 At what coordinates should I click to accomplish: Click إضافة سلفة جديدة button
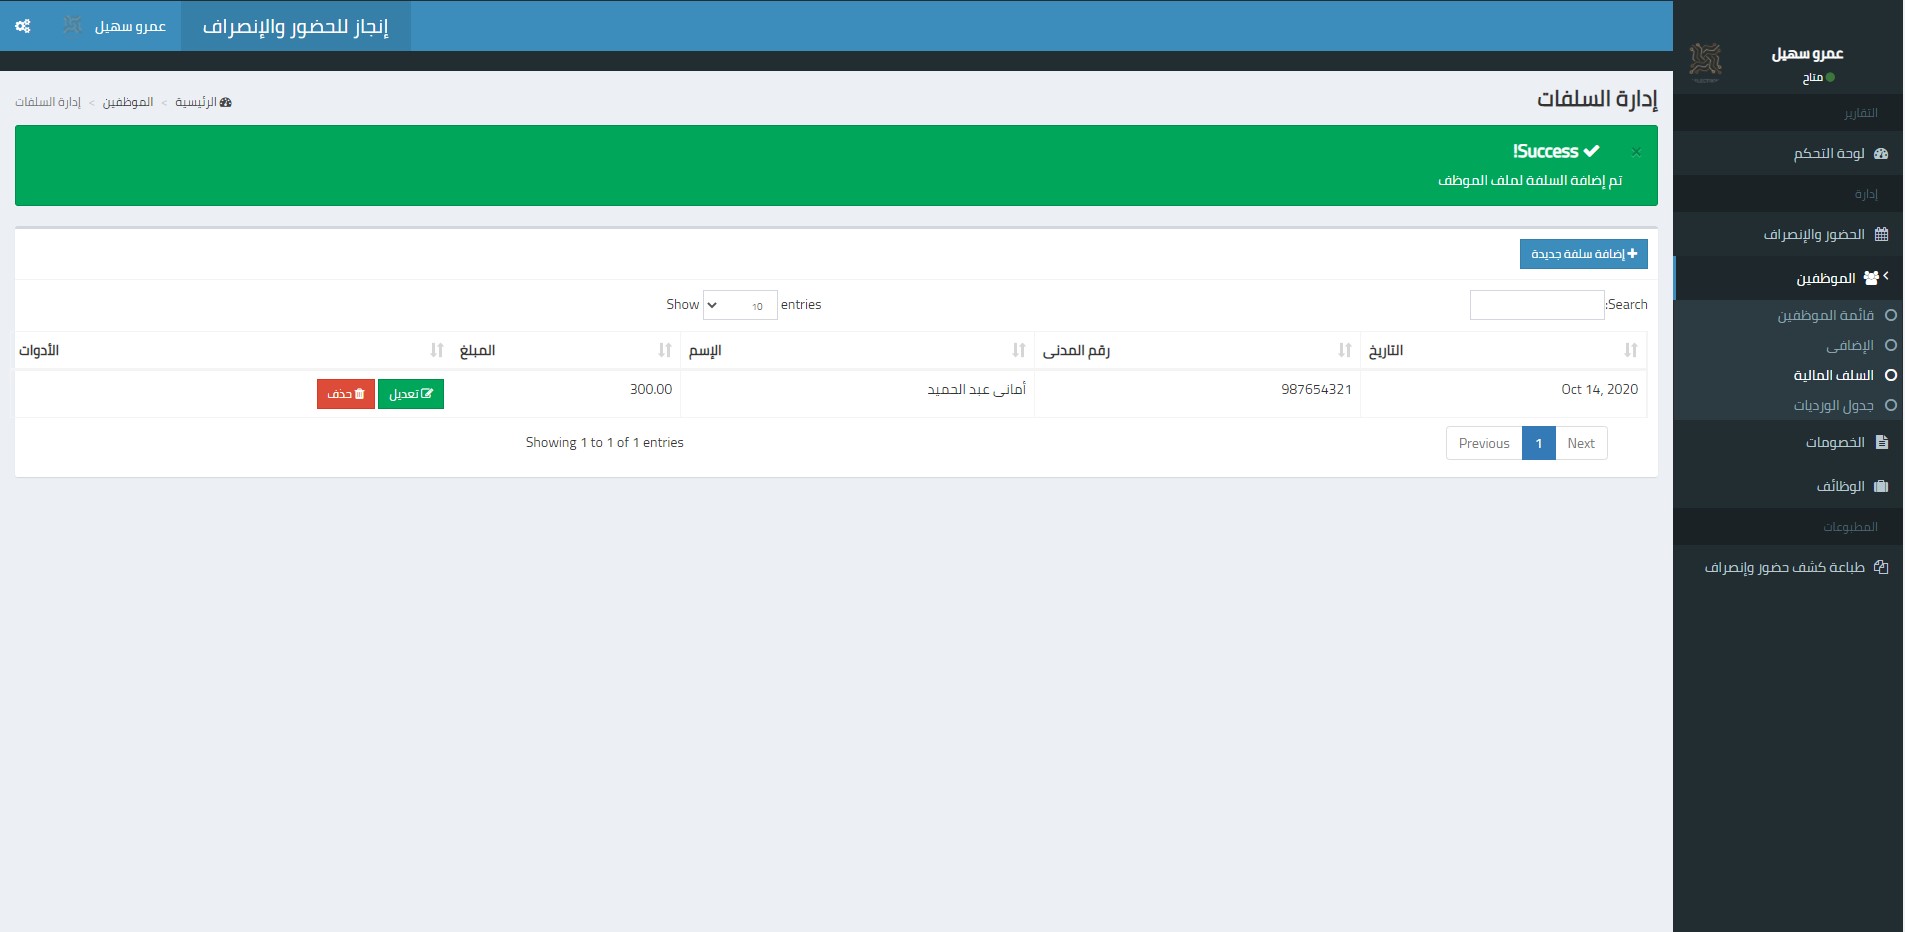point(1583,254)
